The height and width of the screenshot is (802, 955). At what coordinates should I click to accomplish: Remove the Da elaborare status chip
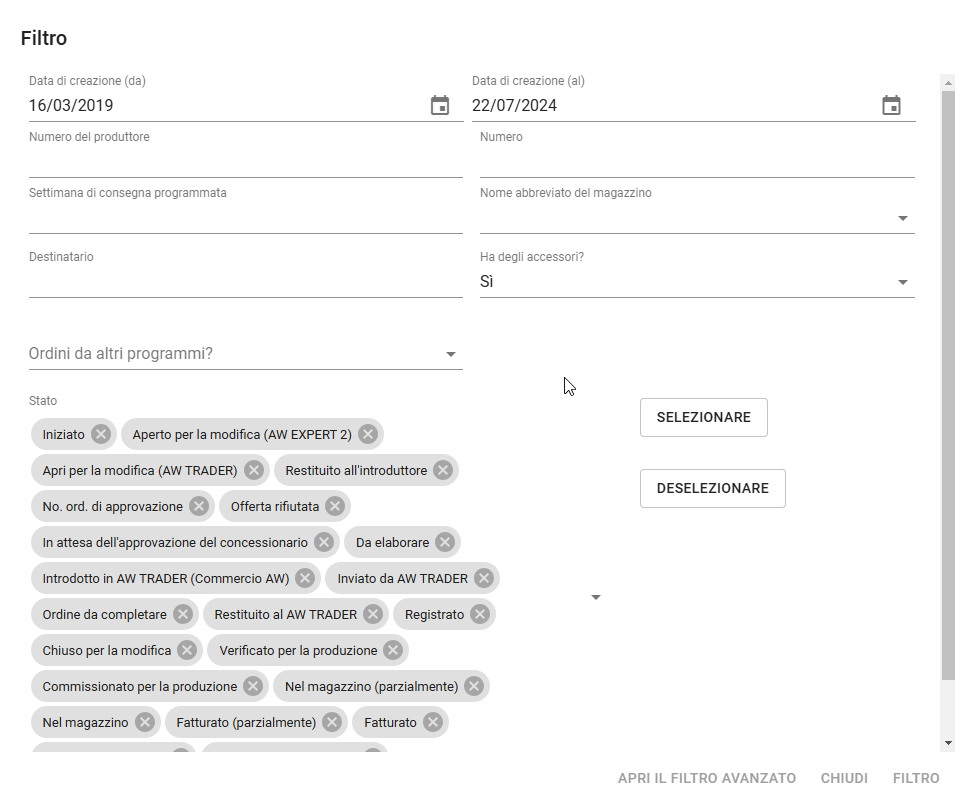point(445,543)
